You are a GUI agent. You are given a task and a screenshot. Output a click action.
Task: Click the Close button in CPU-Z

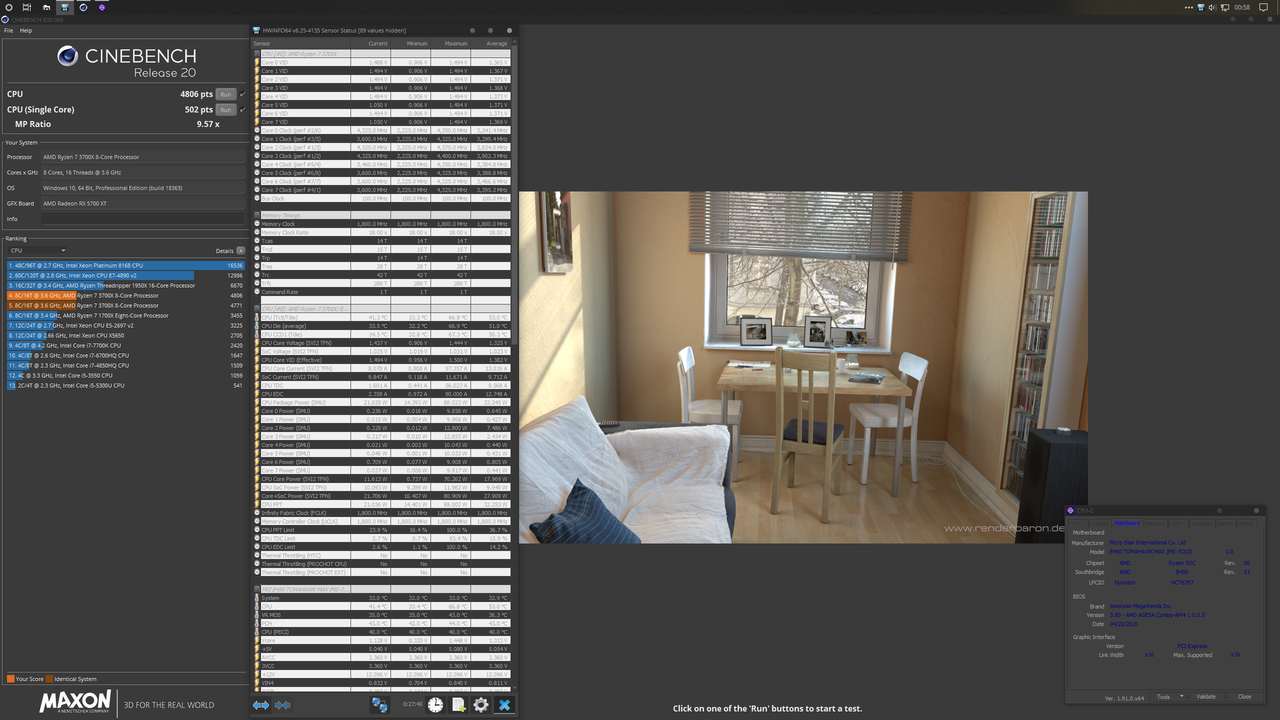[x=1244, y=697]
